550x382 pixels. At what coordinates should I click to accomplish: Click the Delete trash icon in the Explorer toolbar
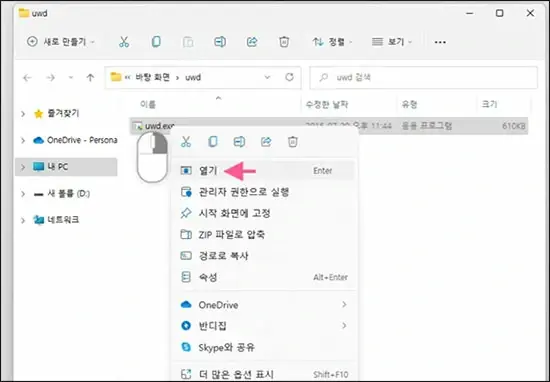[x=284, y=42]
